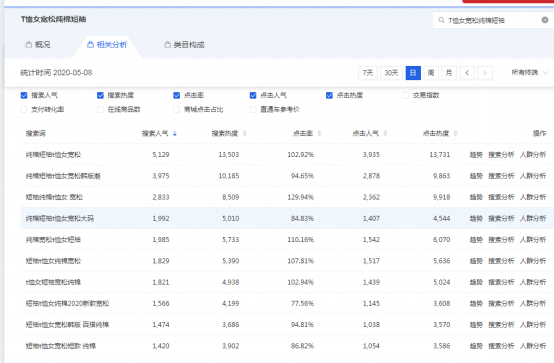554x363 pixels.
Task: Open 搜索分析 for the 1,821 search row
Action: [501, 282]
